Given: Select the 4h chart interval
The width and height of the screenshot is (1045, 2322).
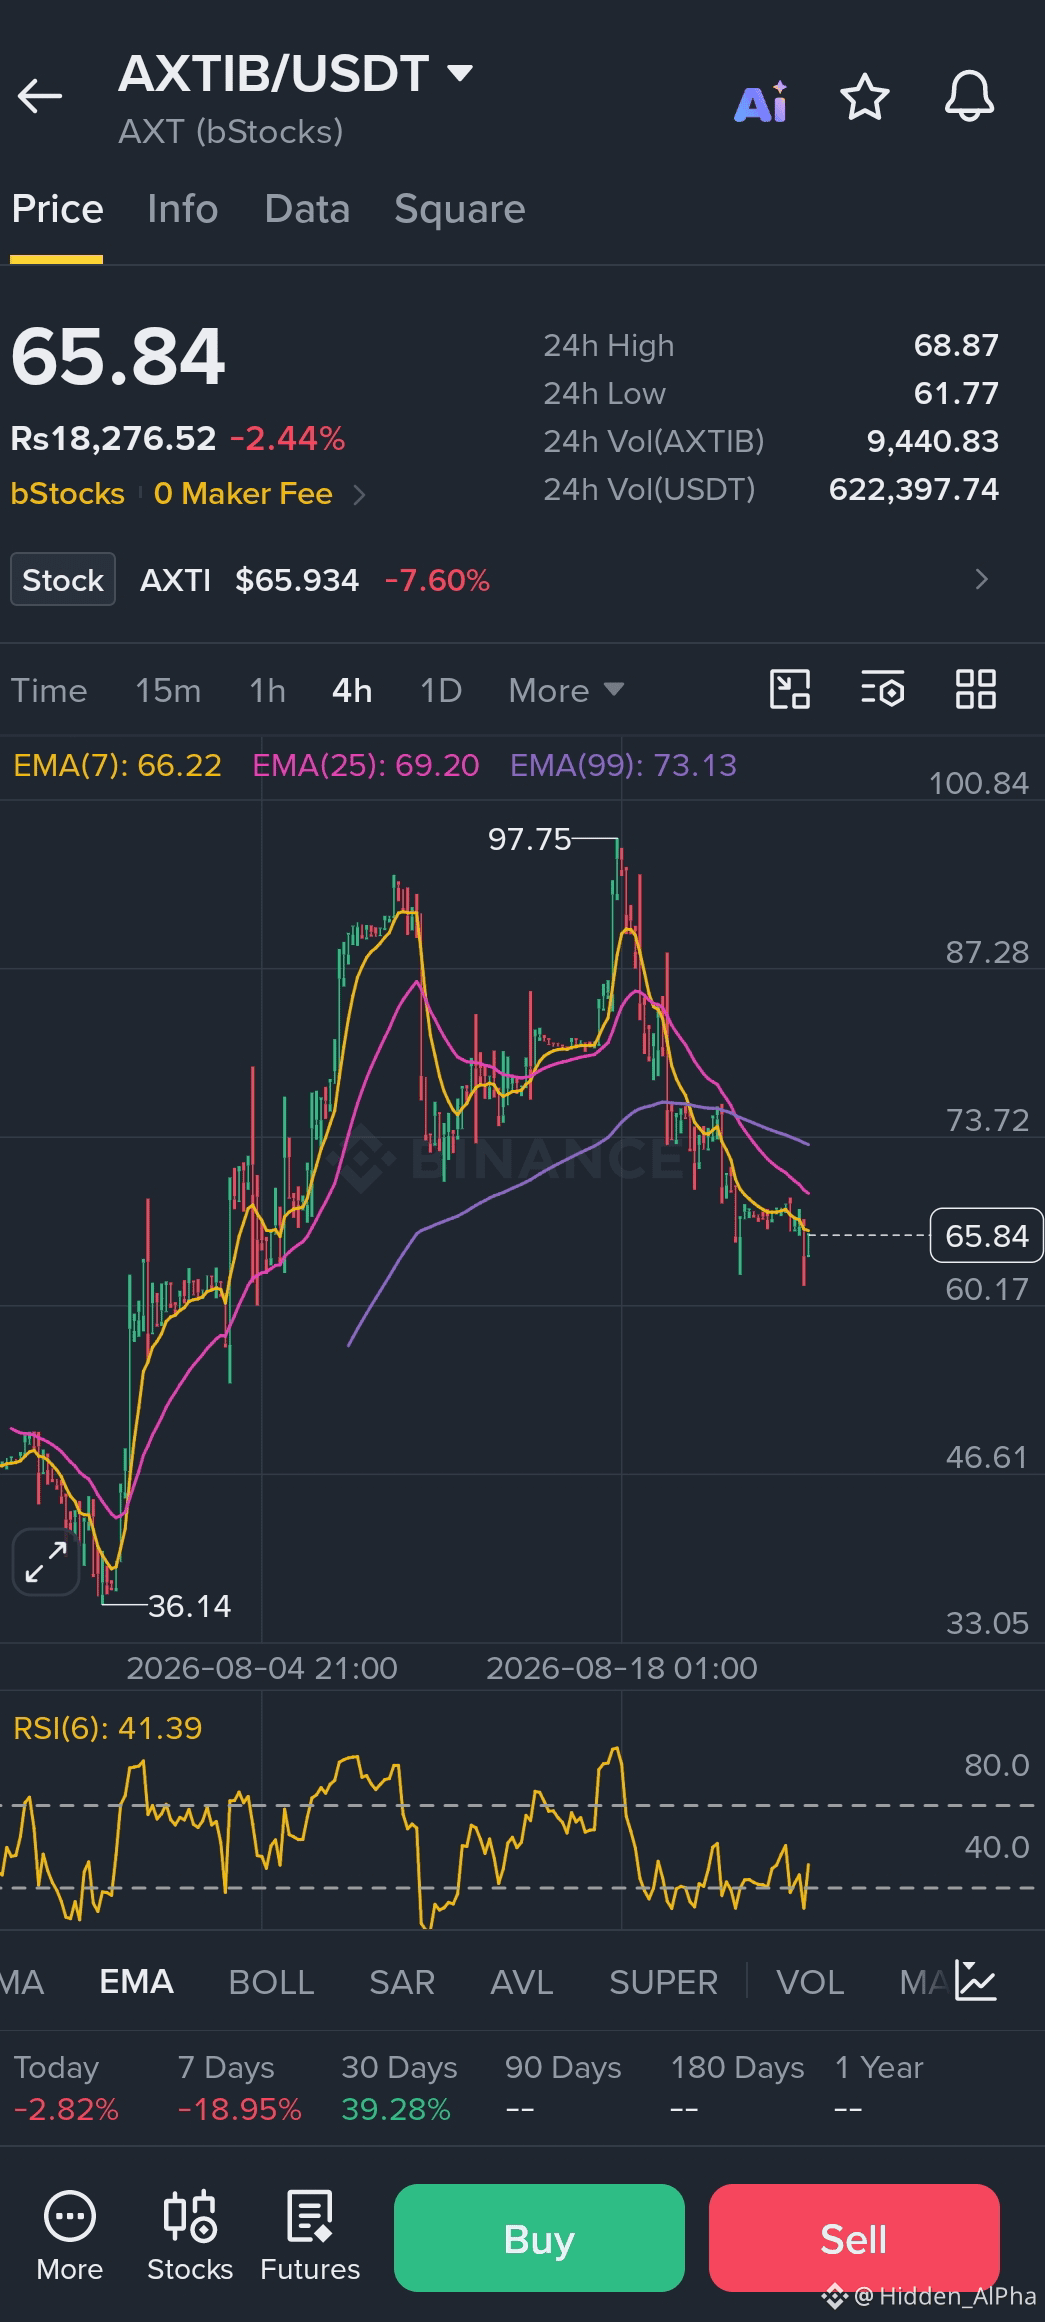Looking at the screenshot, I should pyautogui.click(x=352, y=691).
